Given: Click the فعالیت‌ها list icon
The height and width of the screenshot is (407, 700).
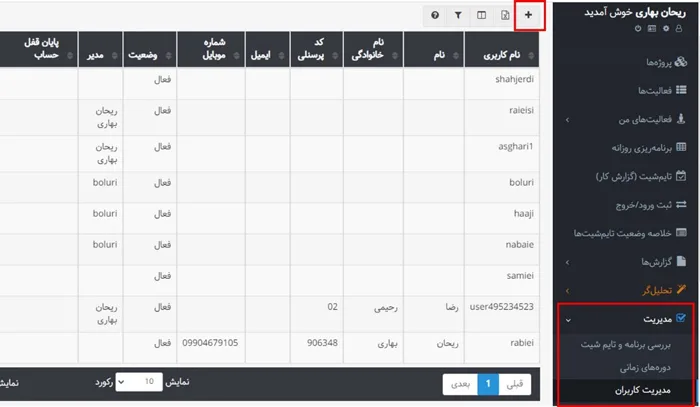Looking at the screenshot, I should pos(681,90).
